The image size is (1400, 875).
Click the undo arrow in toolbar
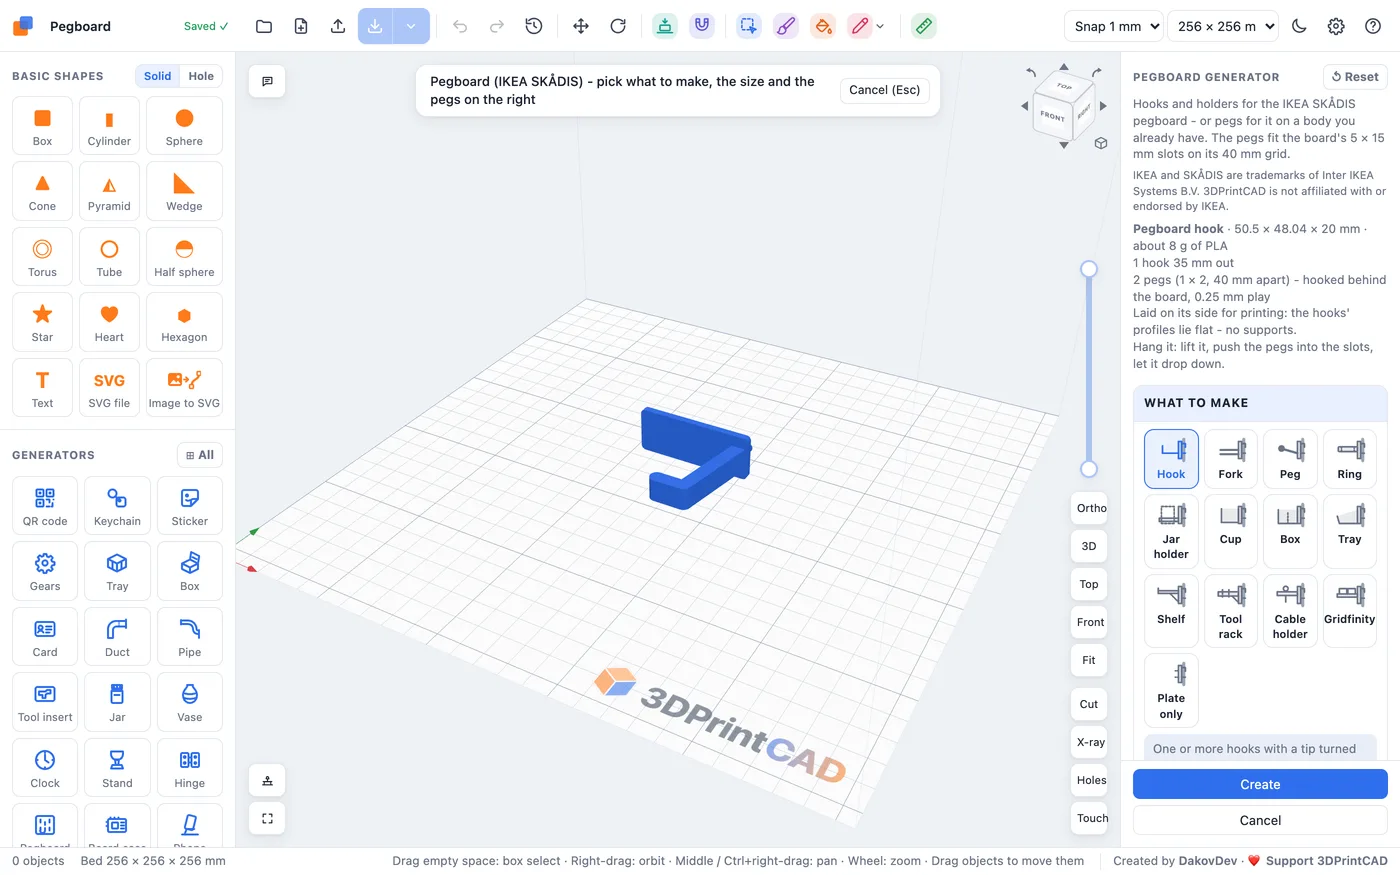point(460,26)
